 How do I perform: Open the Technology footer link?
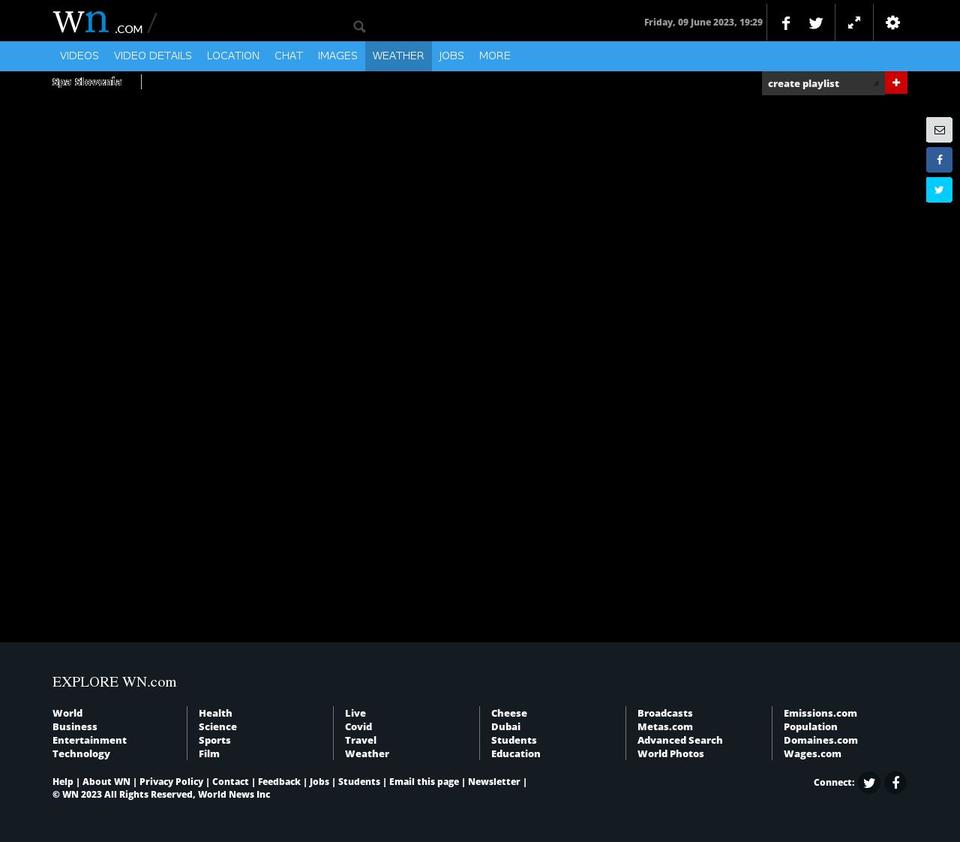pos(81,754)
